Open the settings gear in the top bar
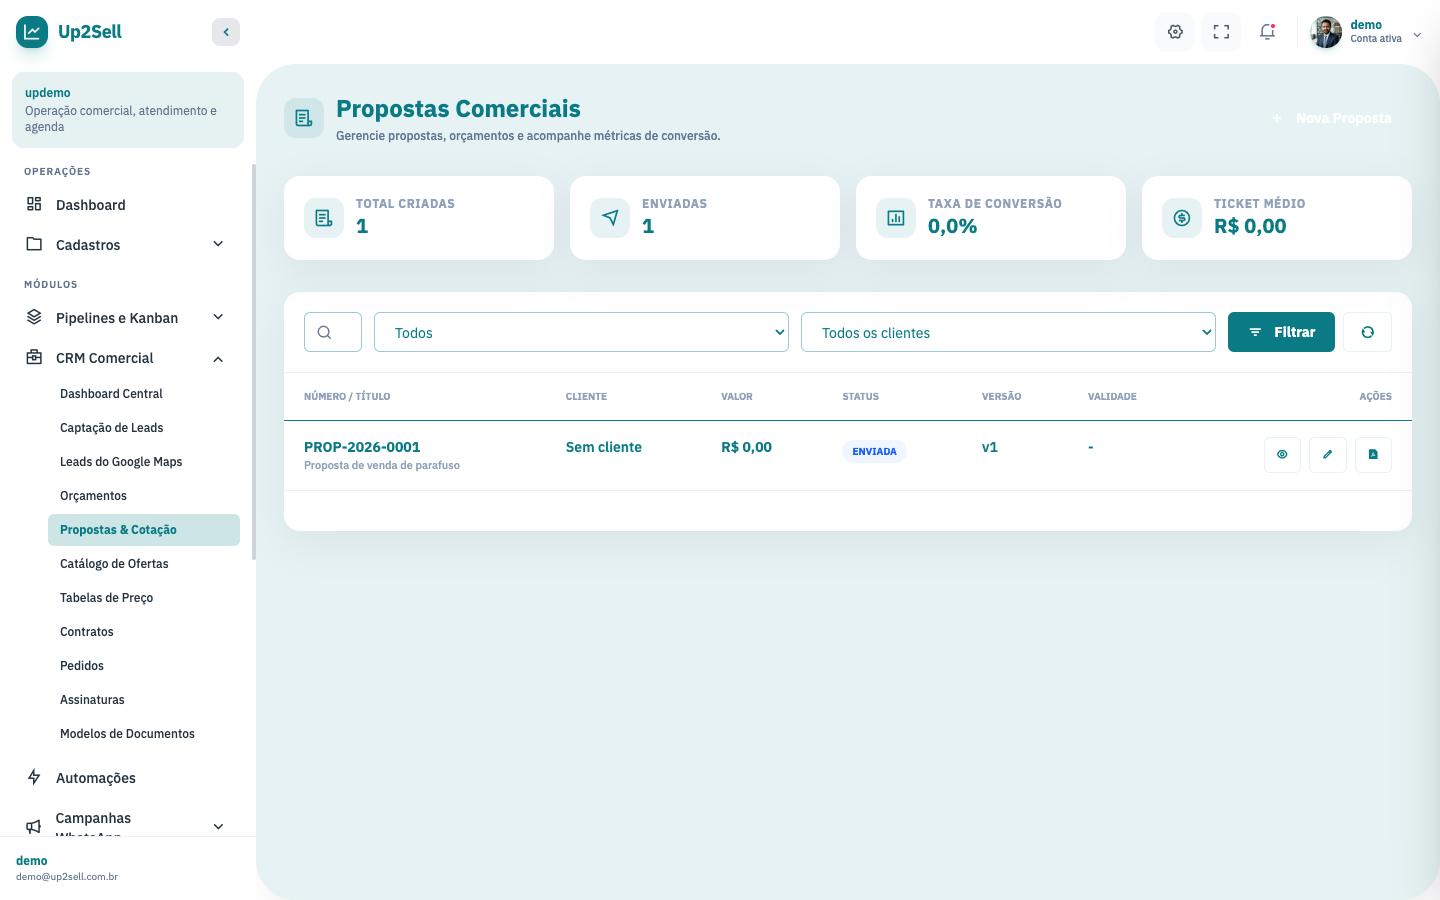The image size is (1440, 900). [1175, 32]
